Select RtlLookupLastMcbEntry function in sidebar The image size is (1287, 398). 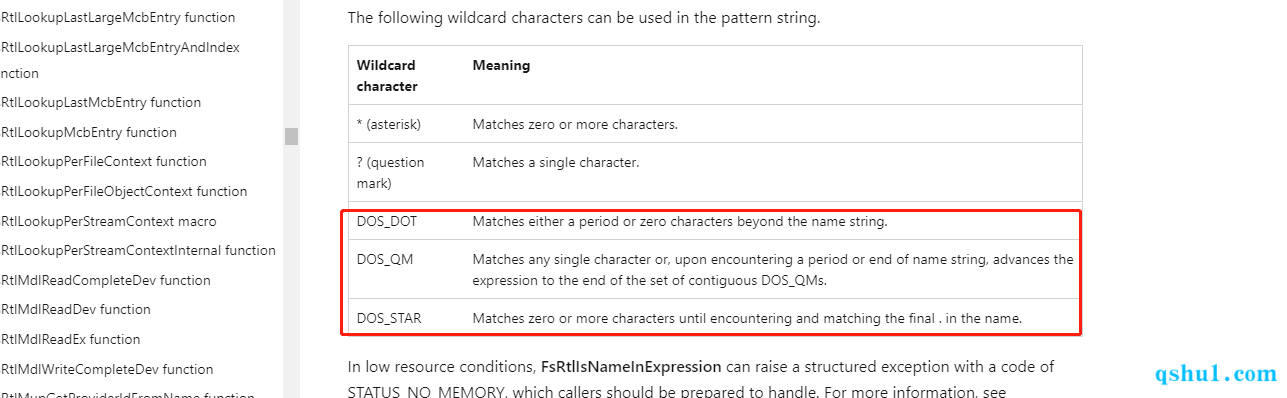click(100, 103)
